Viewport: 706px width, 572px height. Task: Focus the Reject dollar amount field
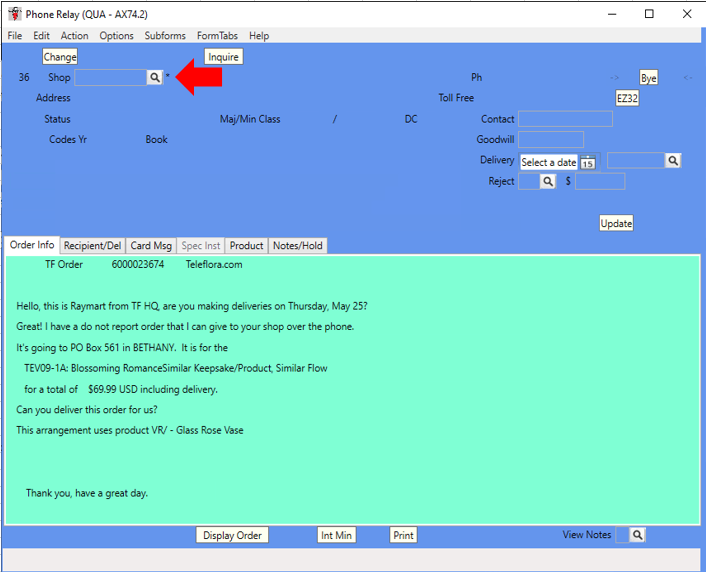(600, 182)
